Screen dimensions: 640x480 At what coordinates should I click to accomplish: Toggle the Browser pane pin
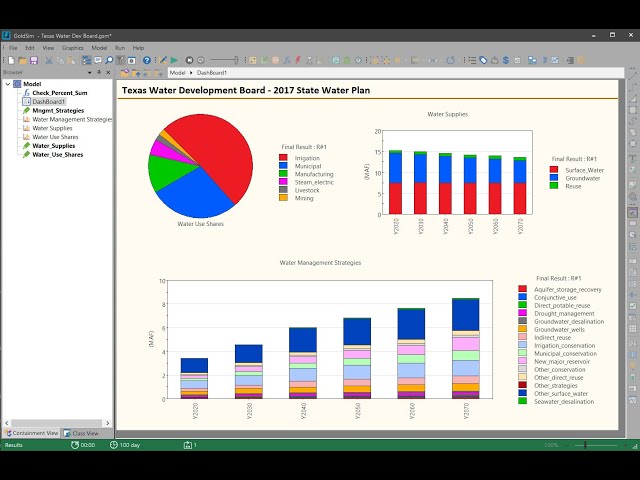[99, 72]
